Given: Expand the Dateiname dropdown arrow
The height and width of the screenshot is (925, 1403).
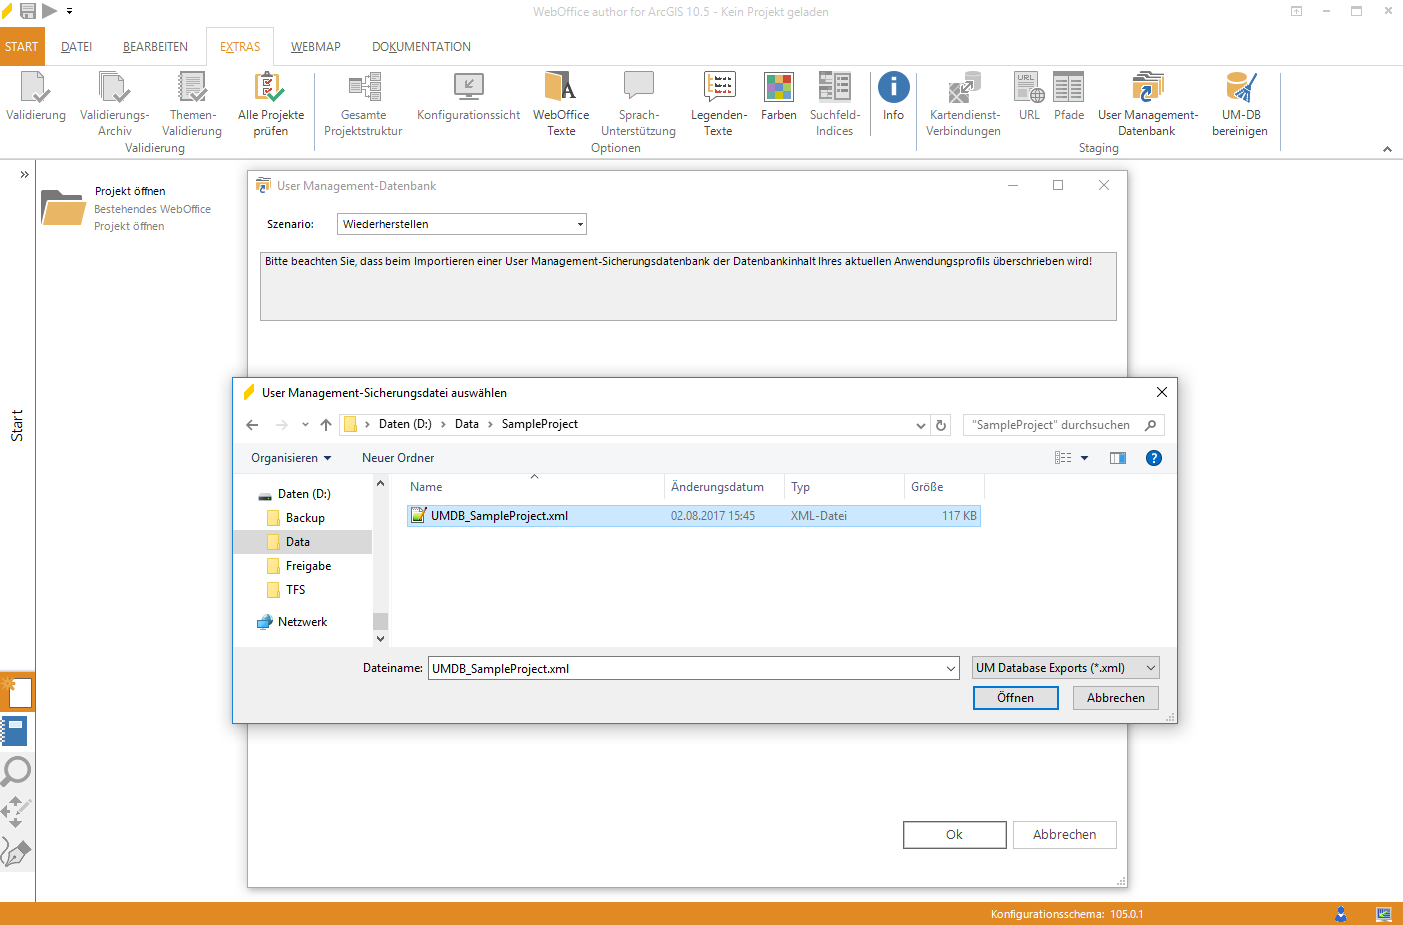Looking at the screenshot, I should 948,667.
